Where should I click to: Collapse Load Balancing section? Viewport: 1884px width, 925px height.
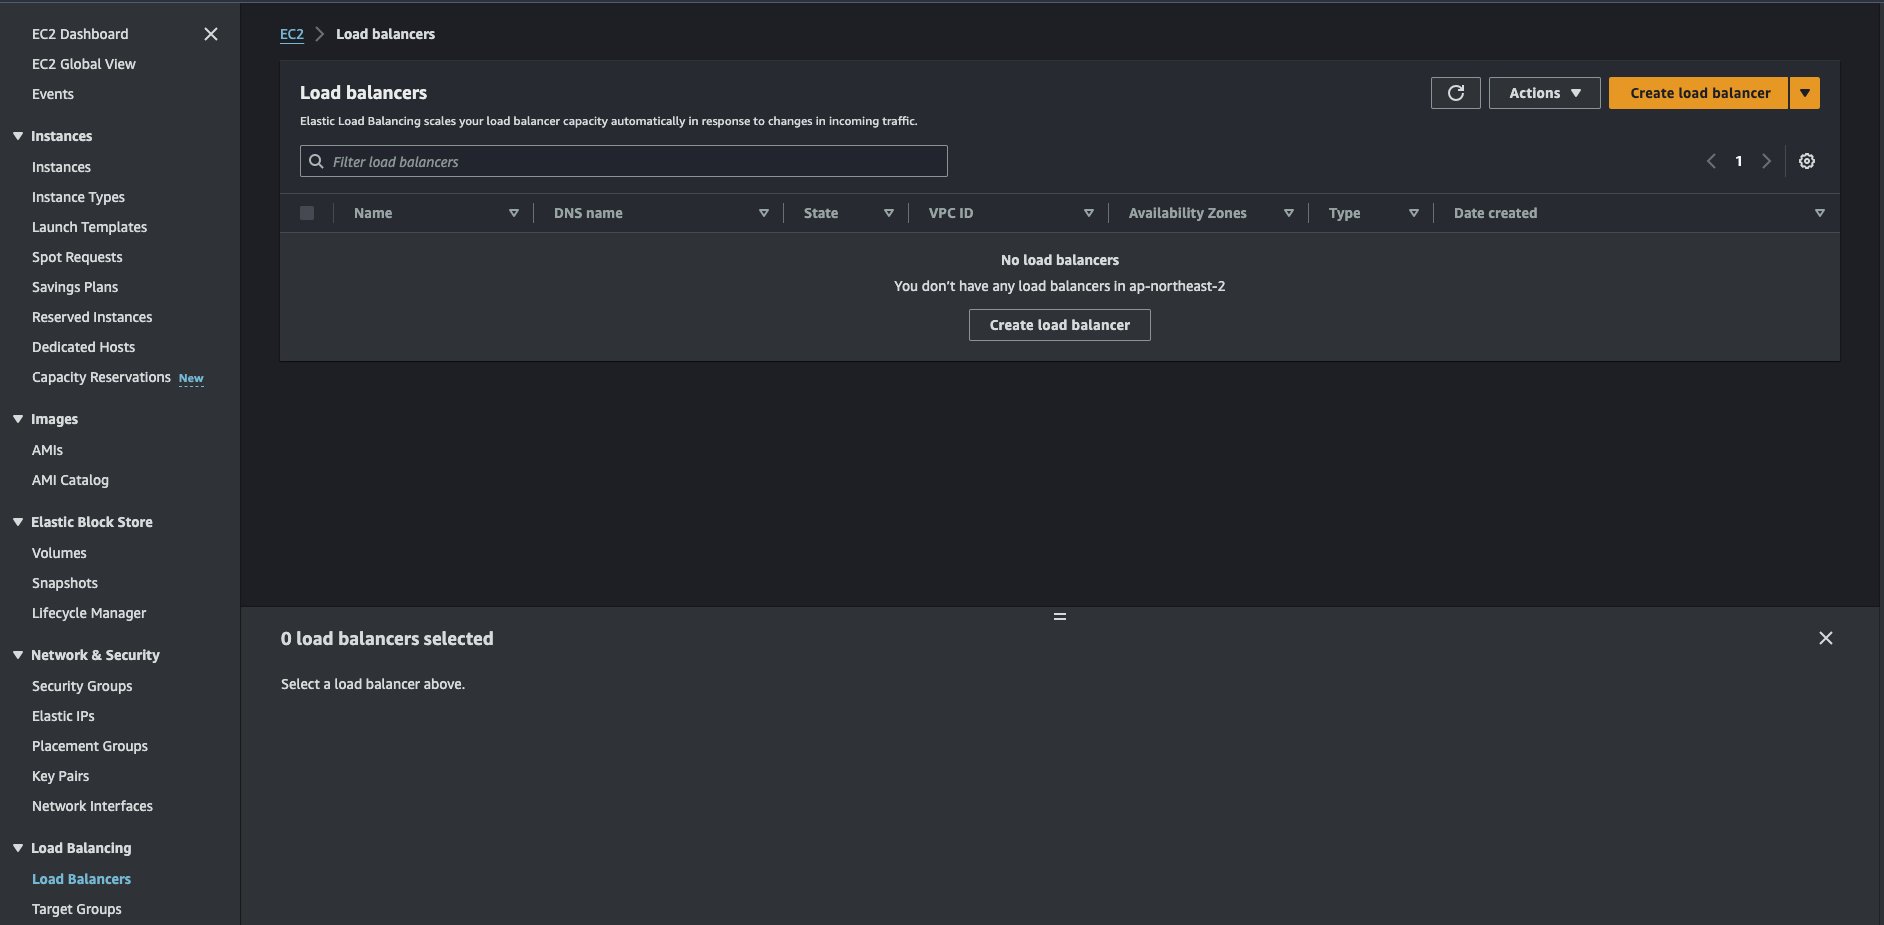18,848
